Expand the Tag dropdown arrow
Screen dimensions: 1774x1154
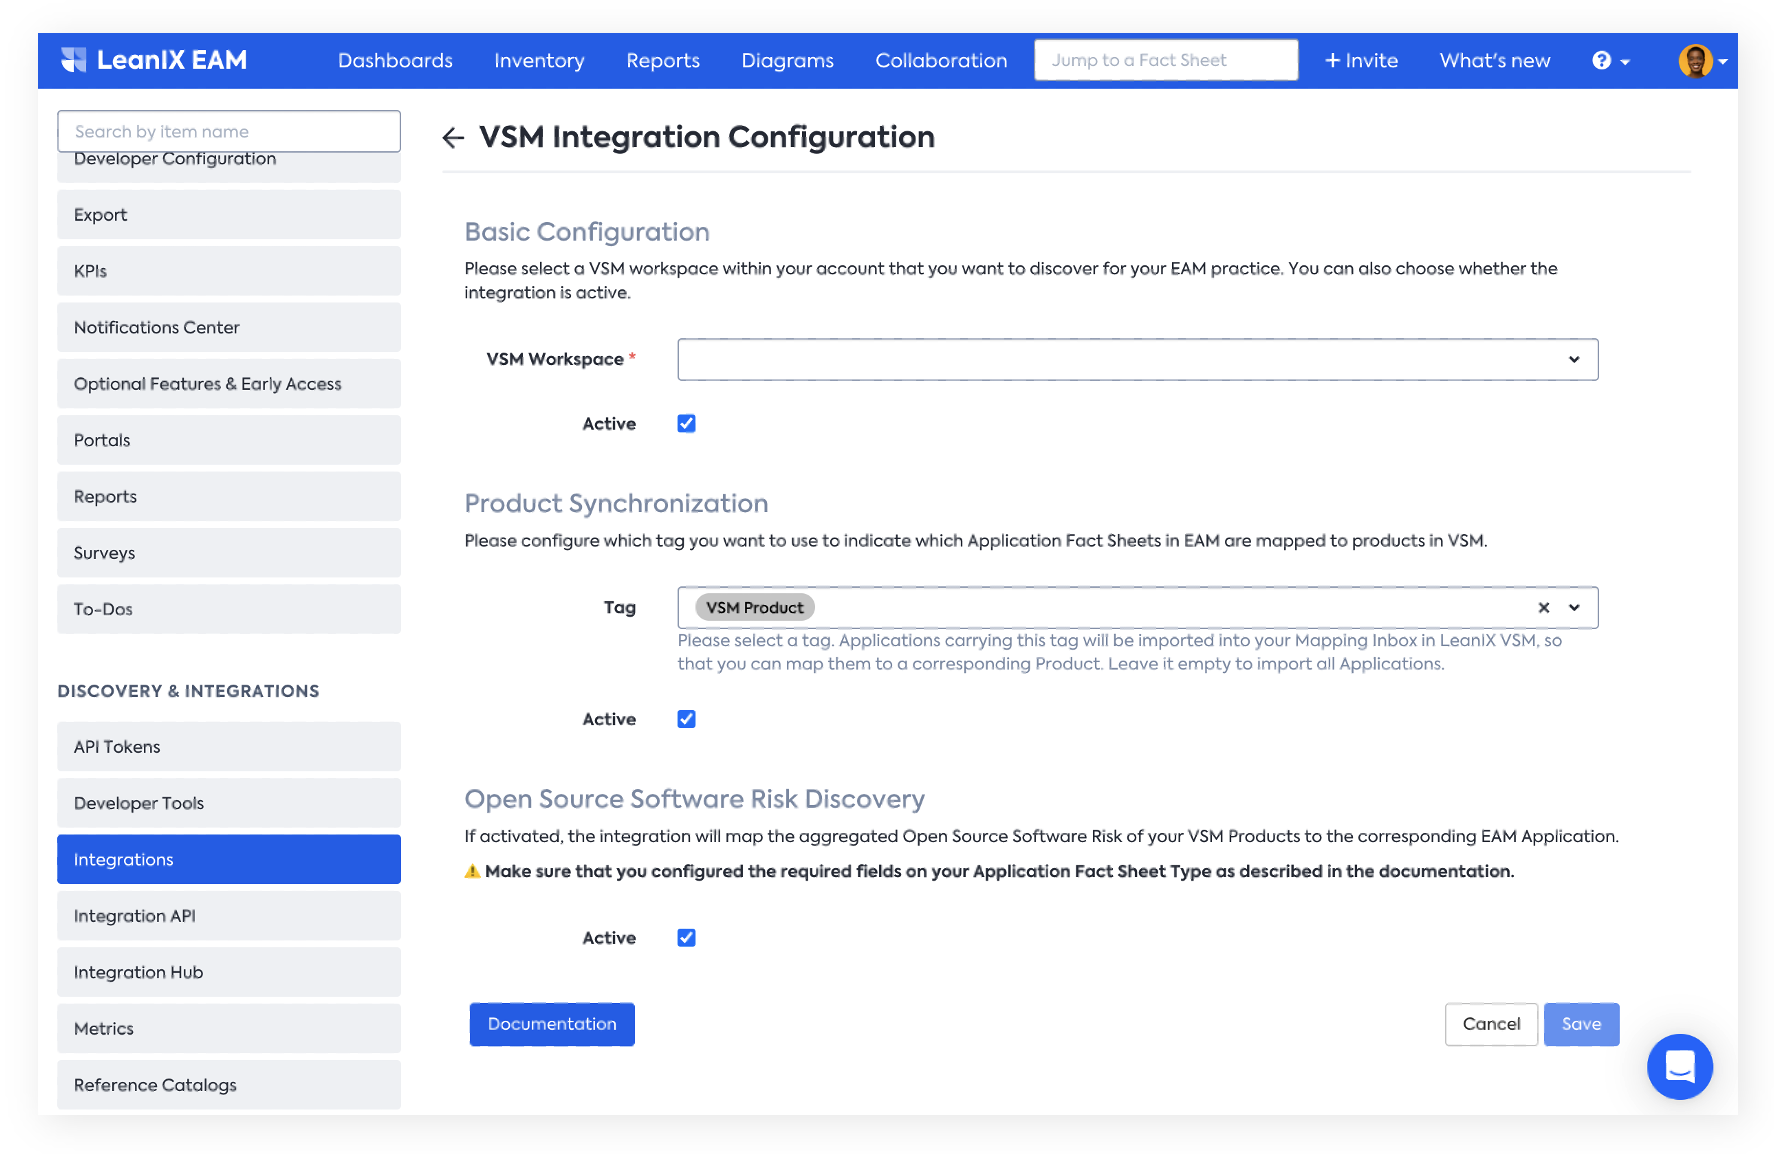pos(1574,607)
